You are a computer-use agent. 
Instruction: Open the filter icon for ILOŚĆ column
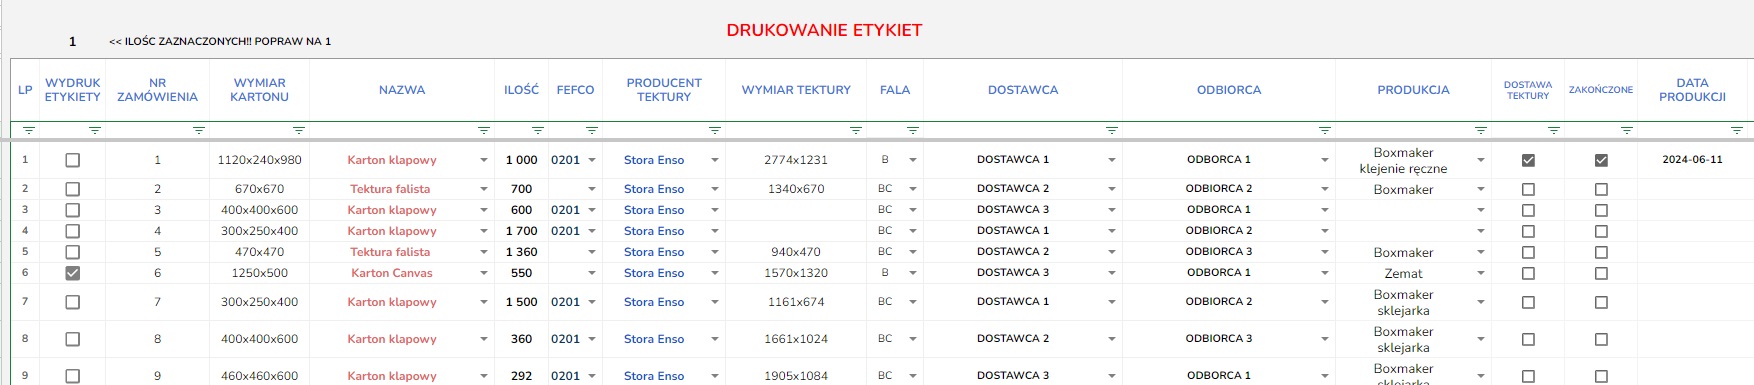tap(538, 130)
